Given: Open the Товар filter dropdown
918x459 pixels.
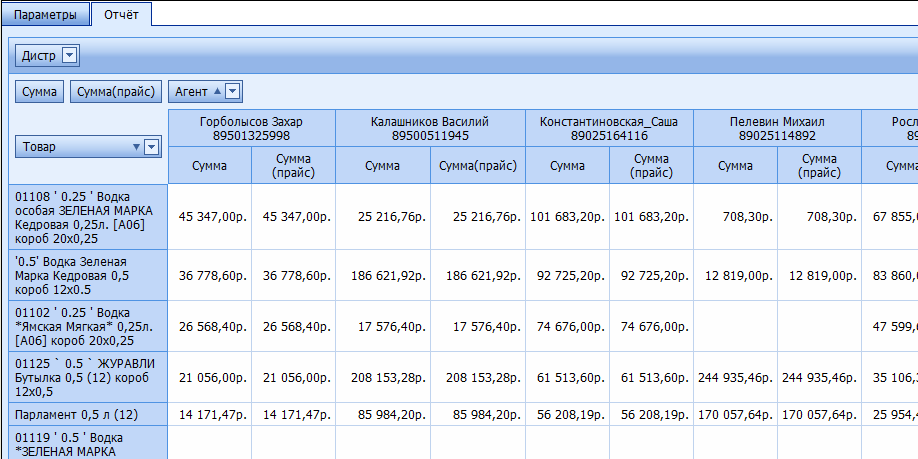Looking at the screenshot, I should (x=152, y=147).
